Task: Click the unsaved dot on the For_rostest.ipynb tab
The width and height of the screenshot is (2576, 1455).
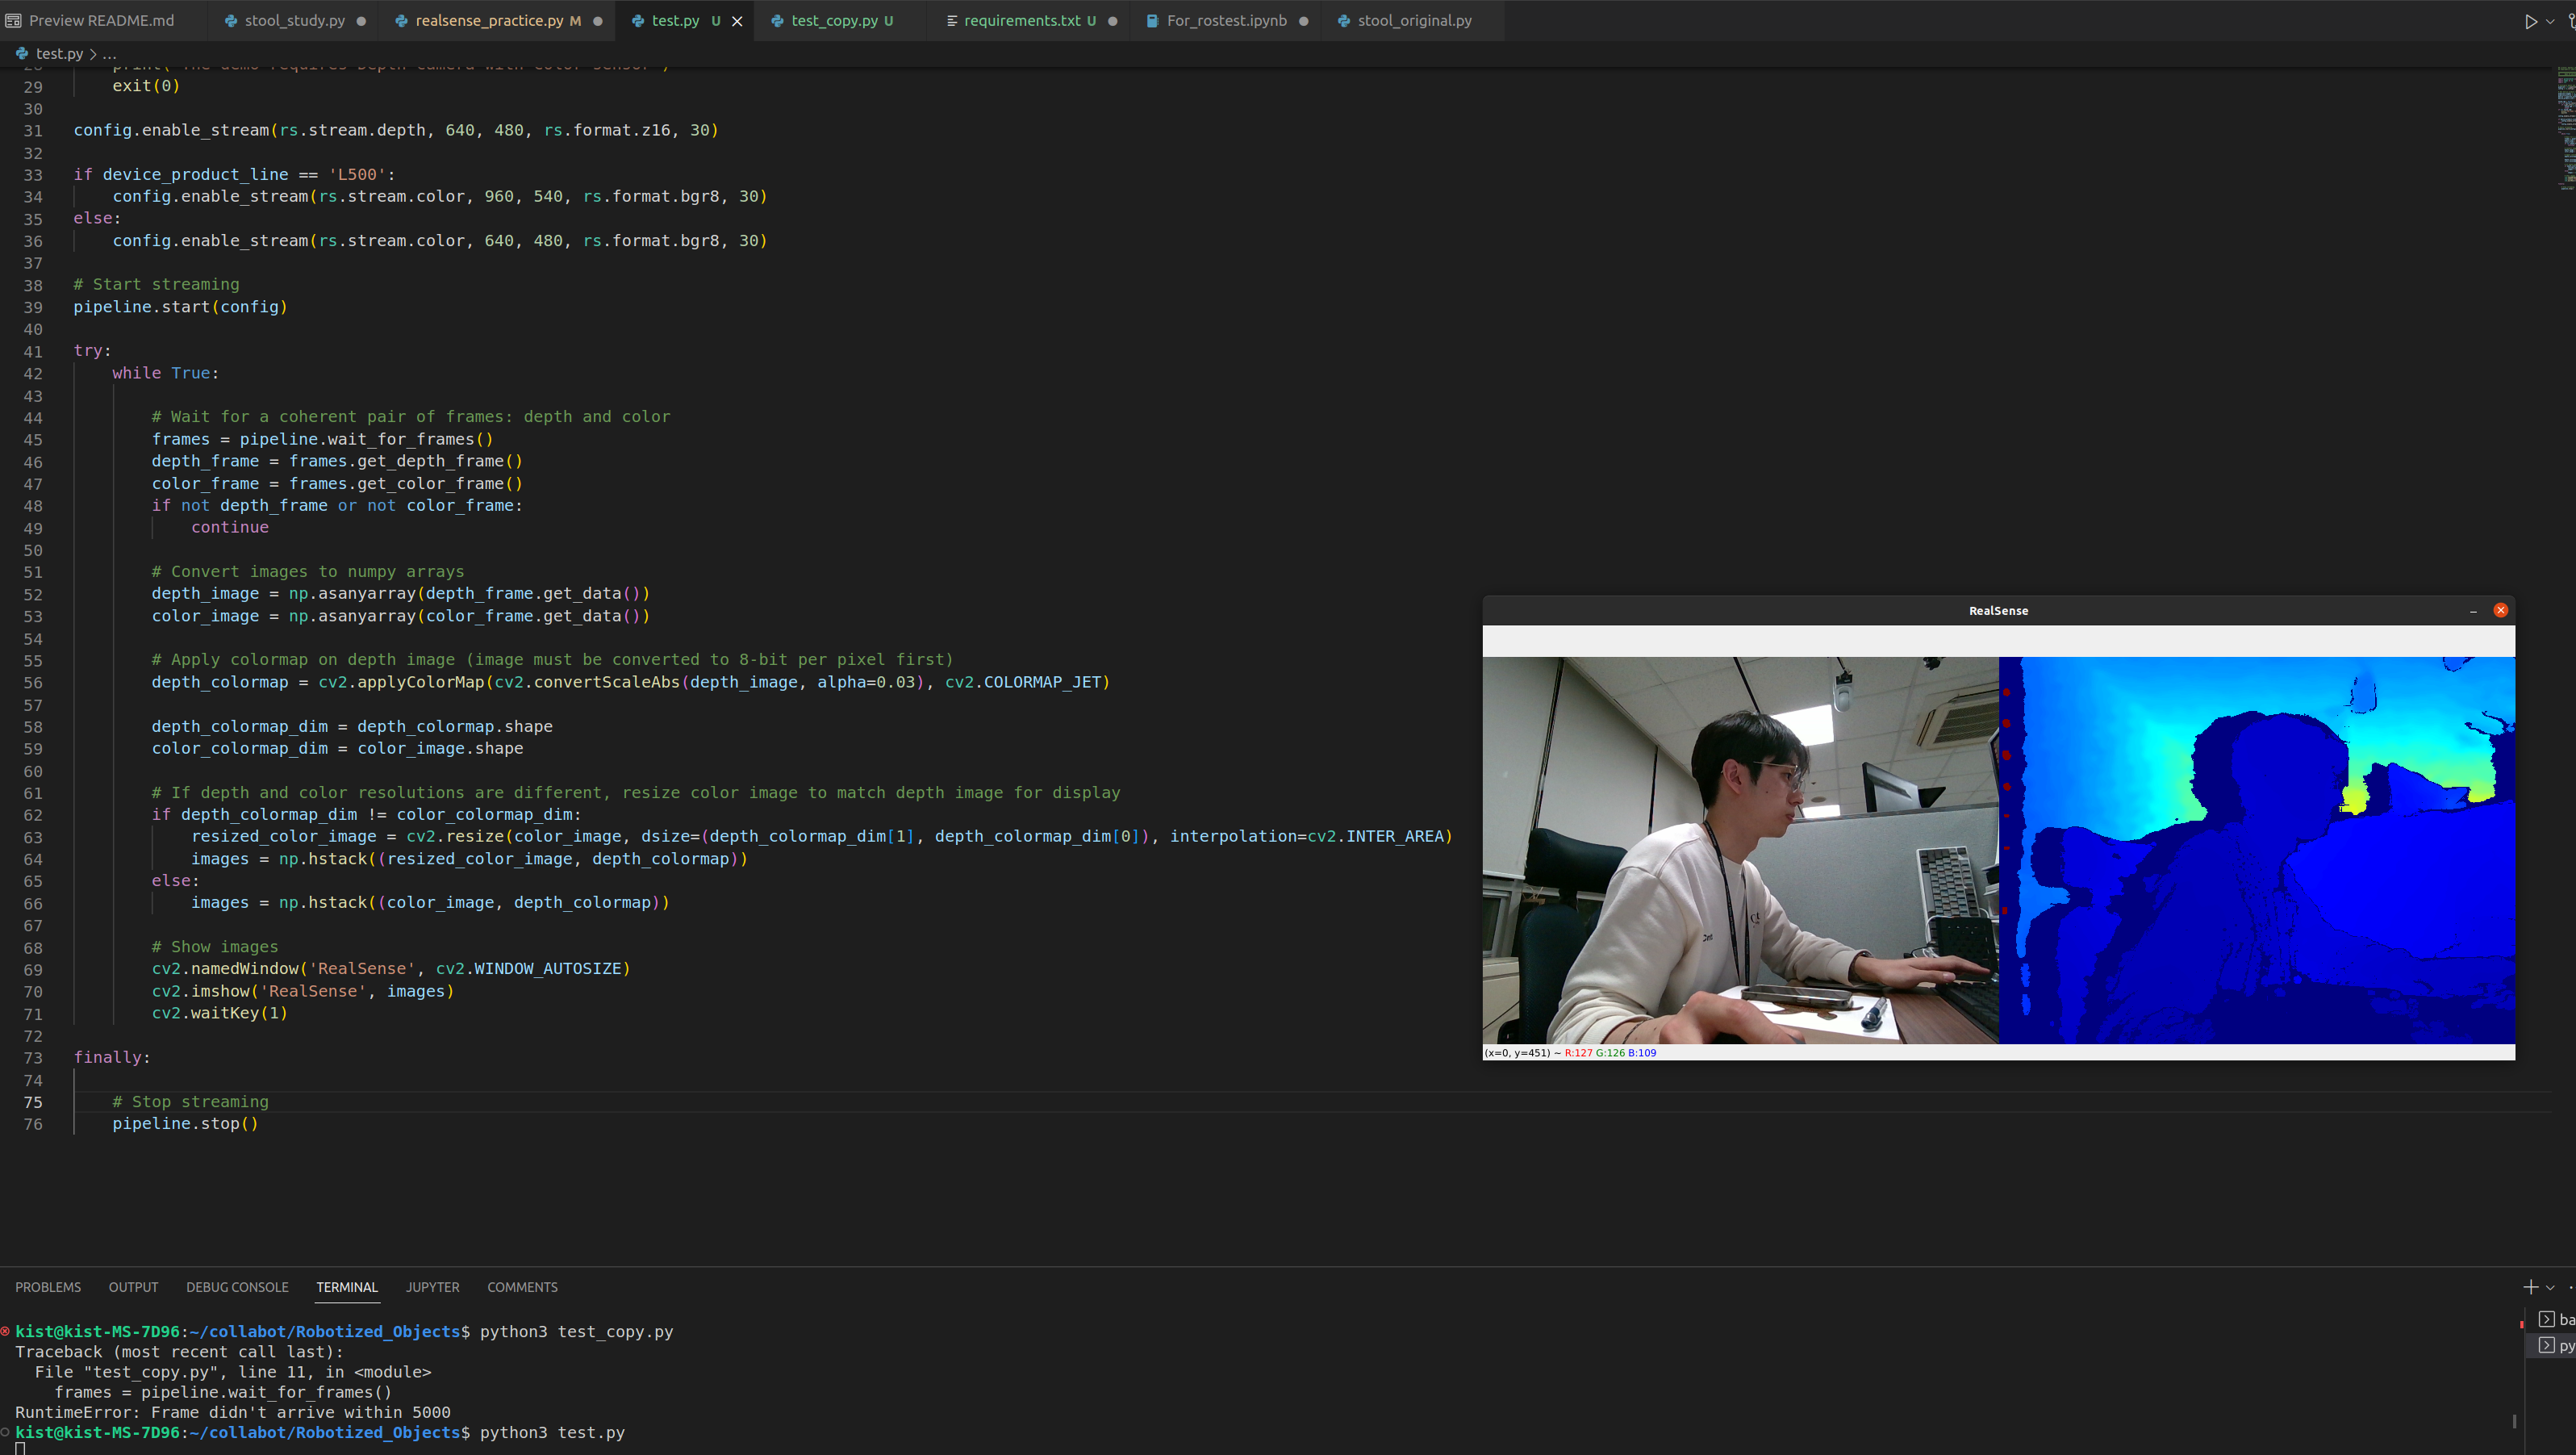Action: pos(1303,21)
